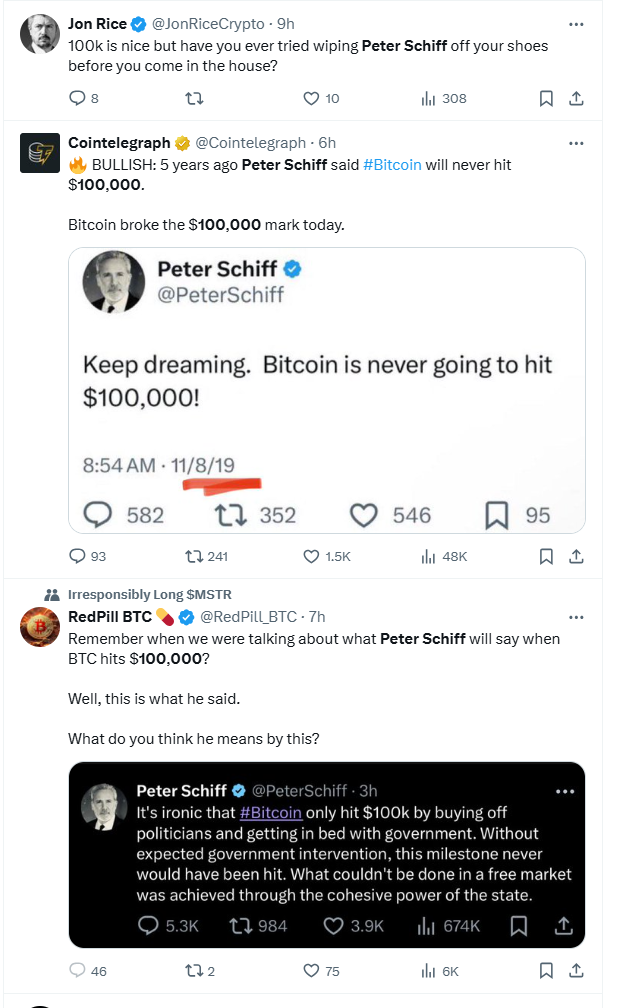Bookmark the Cointelegraph tweet

(546, 556)
